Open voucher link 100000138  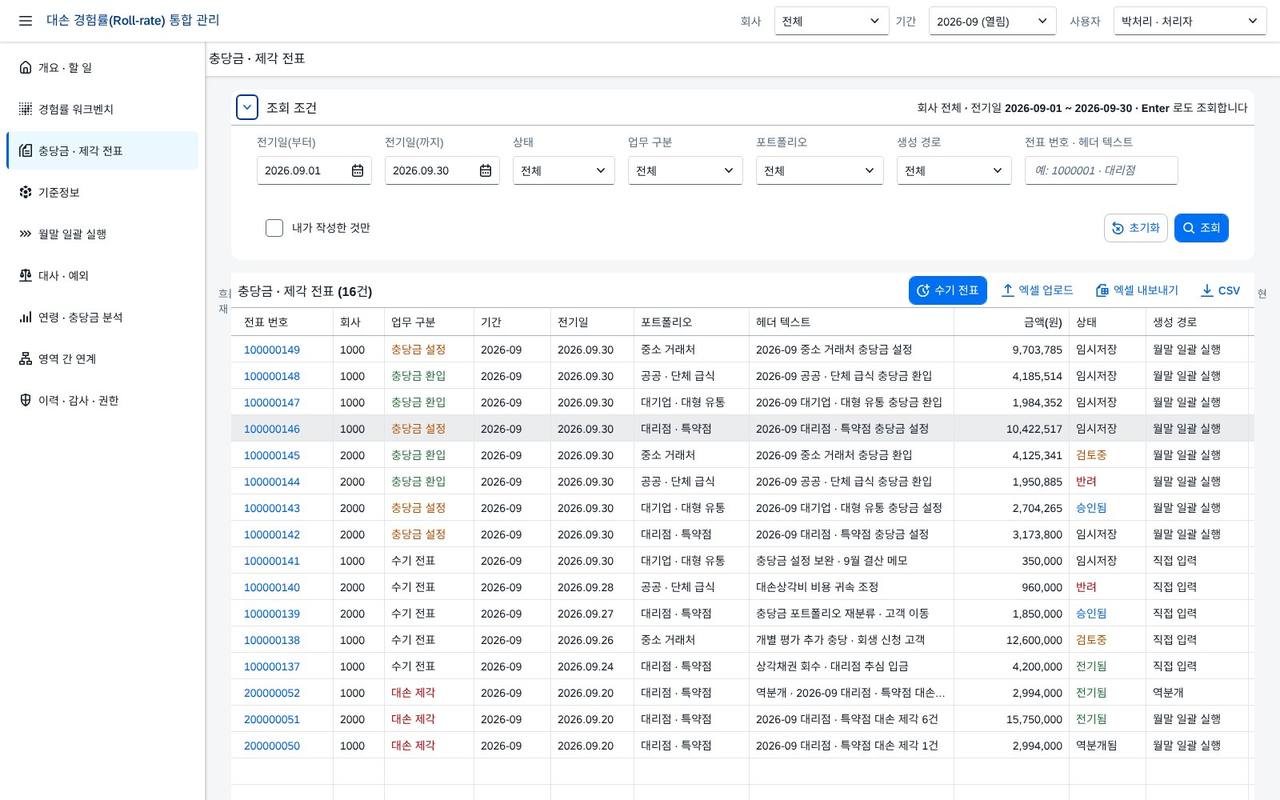pyautogui.click(x=272, y=640)
